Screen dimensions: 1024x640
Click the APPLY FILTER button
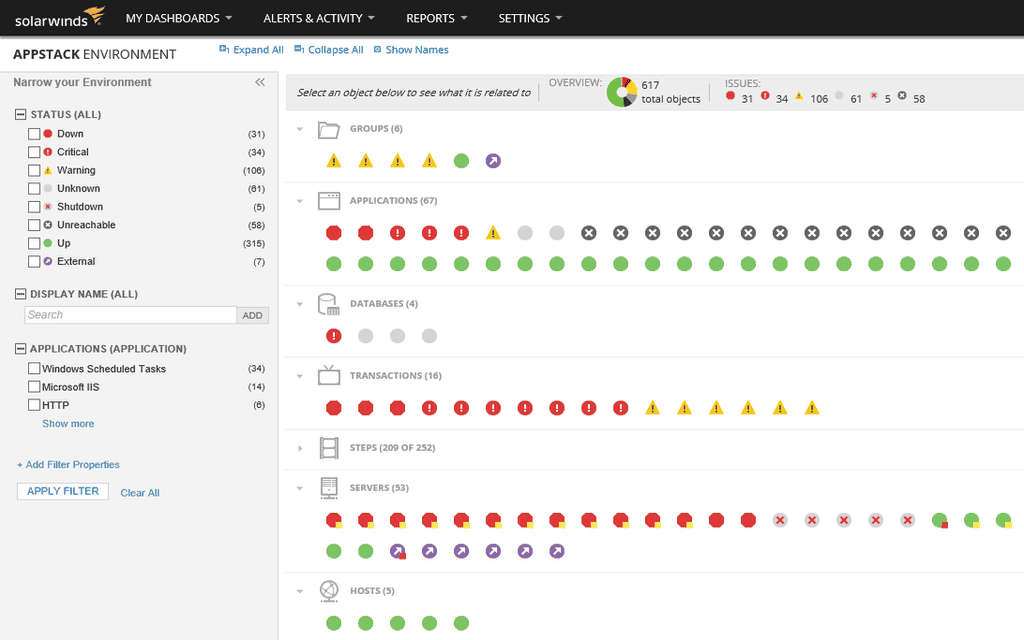click(62, 491)
